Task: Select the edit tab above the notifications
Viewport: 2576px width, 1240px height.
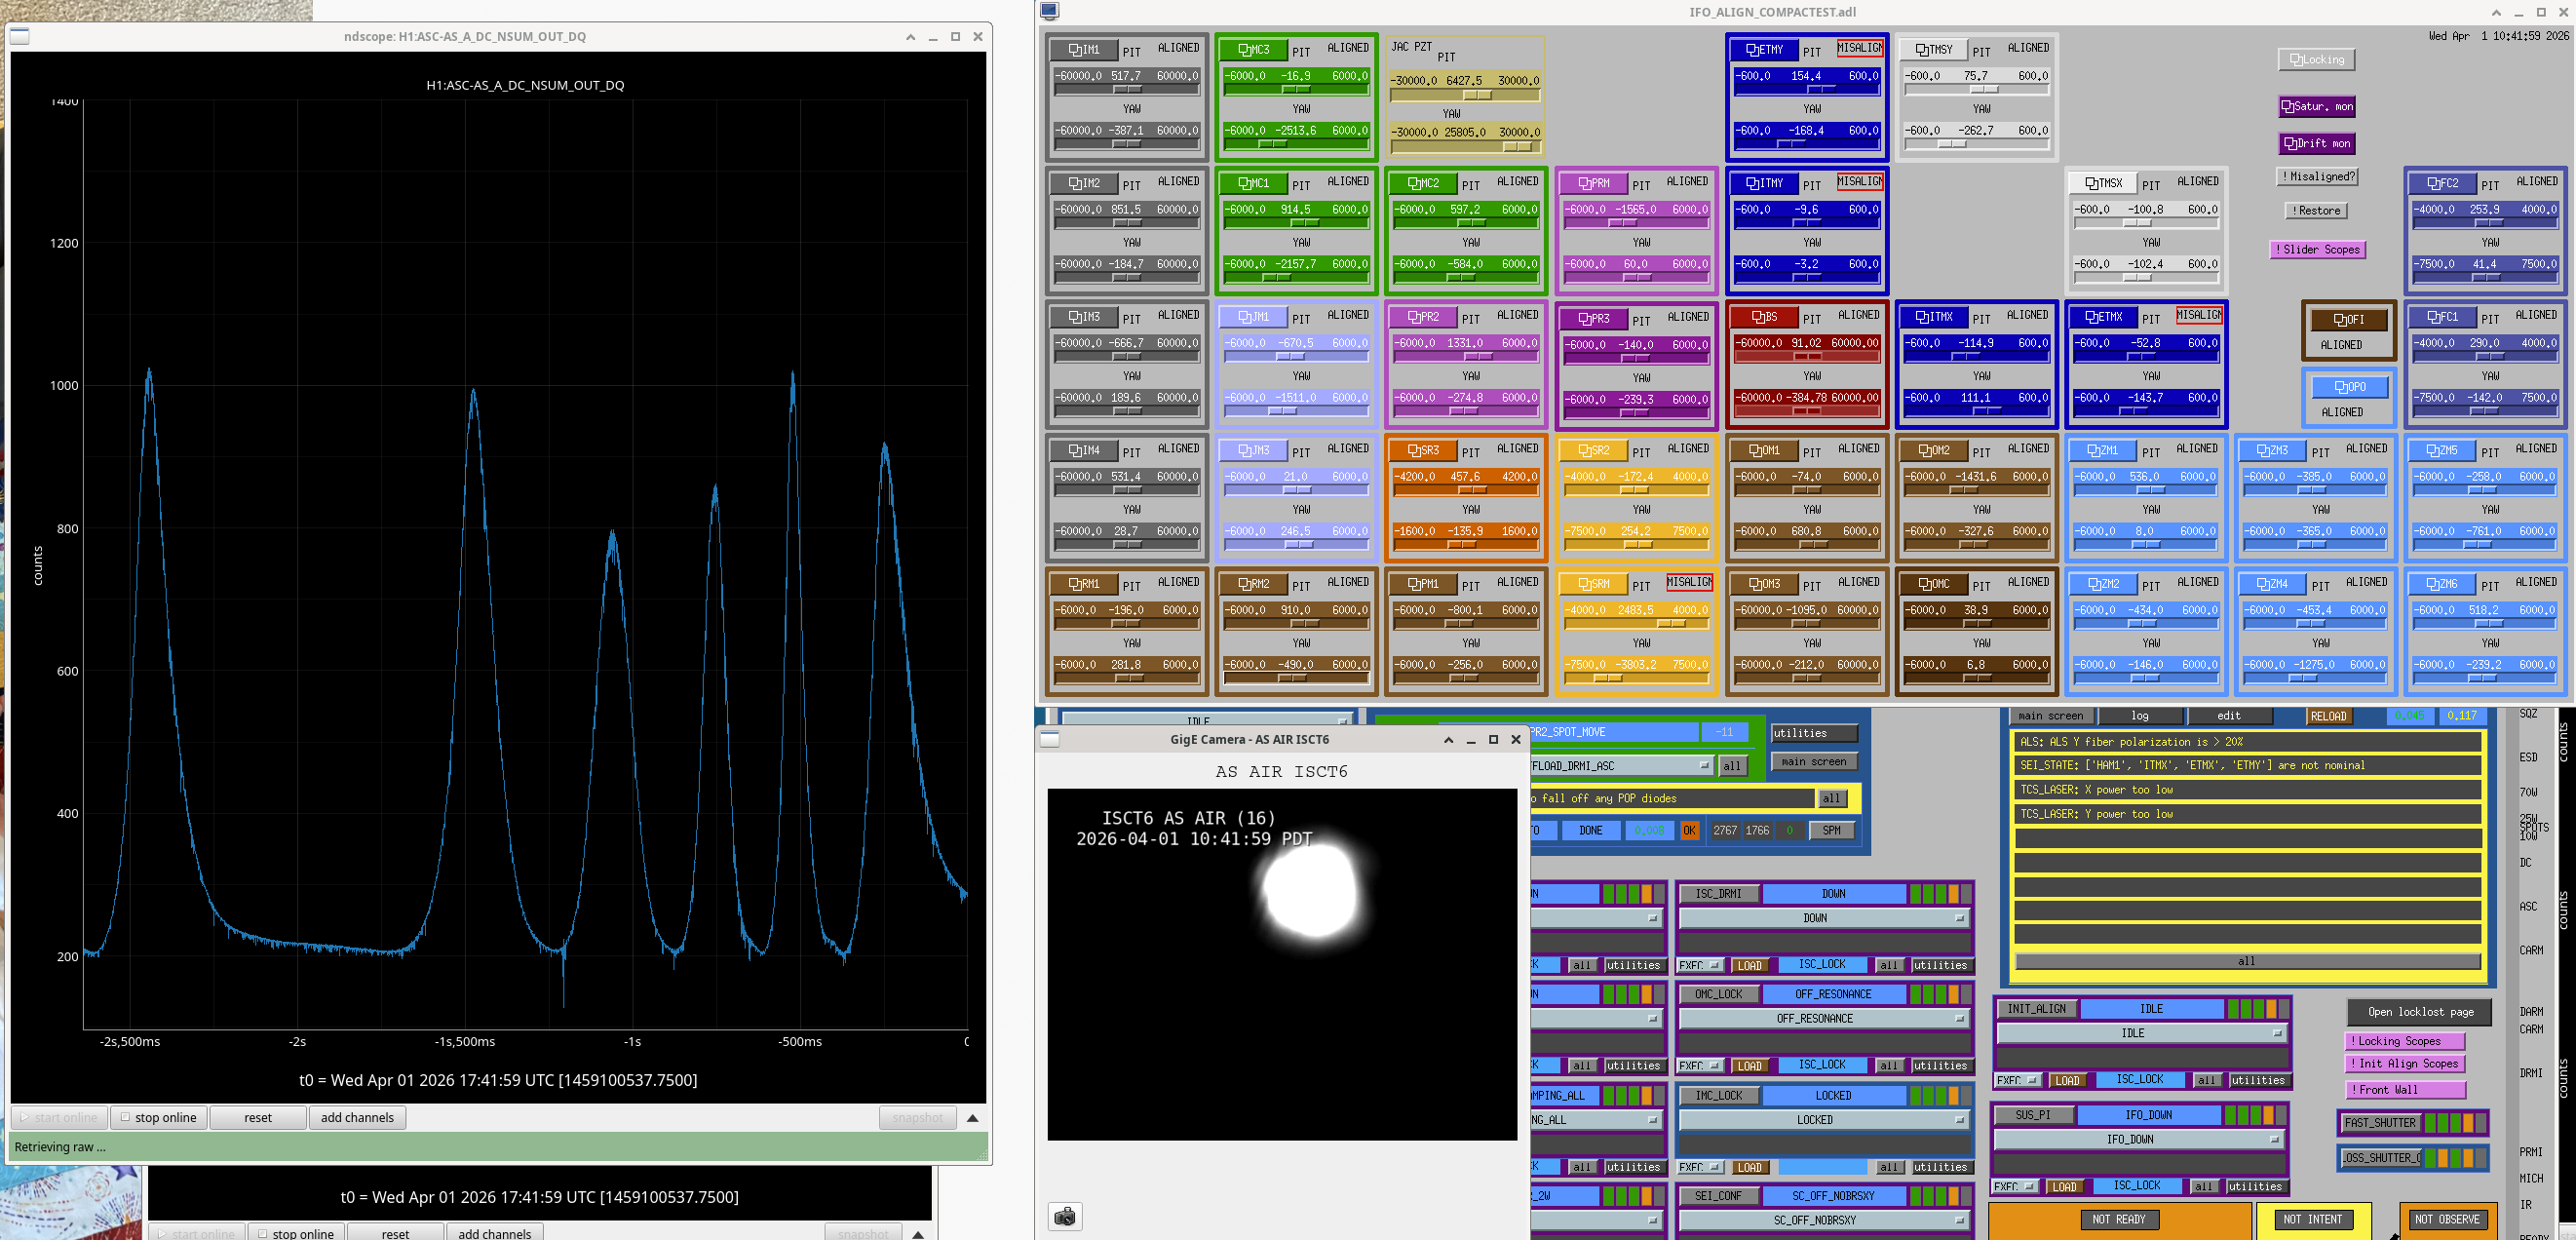Action: pyautogui.click(x=2229, y=716)
